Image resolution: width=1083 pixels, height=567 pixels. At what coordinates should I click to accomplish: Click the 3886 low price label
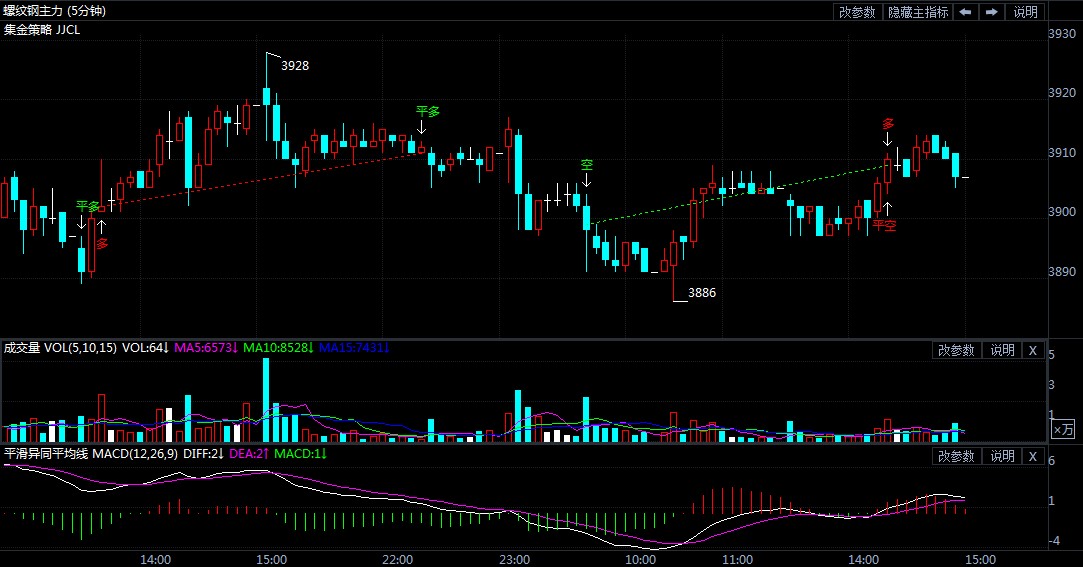point(702,293)
